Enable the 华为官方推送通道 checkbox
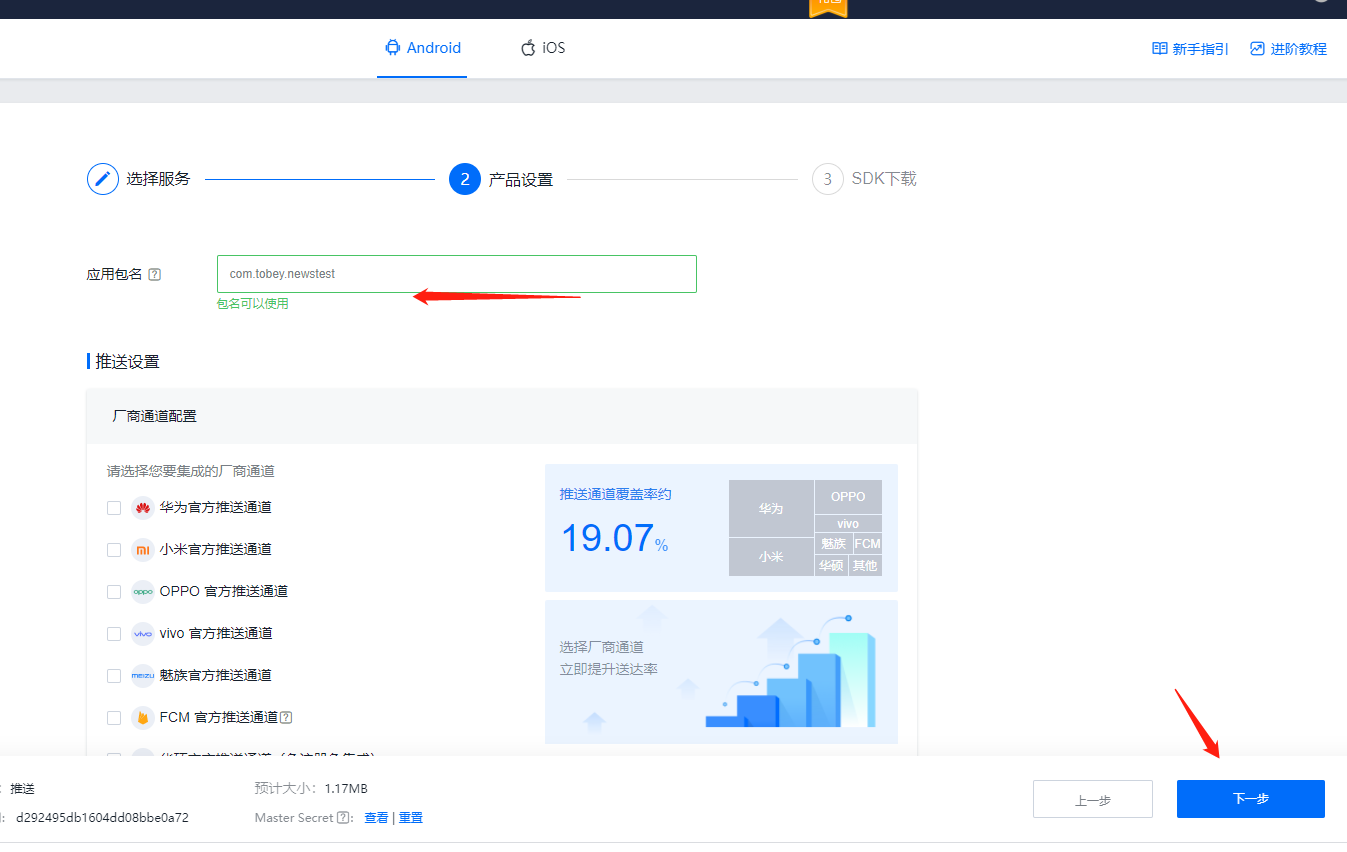This screenshot has height=852, width=1347. coord(113,507)
